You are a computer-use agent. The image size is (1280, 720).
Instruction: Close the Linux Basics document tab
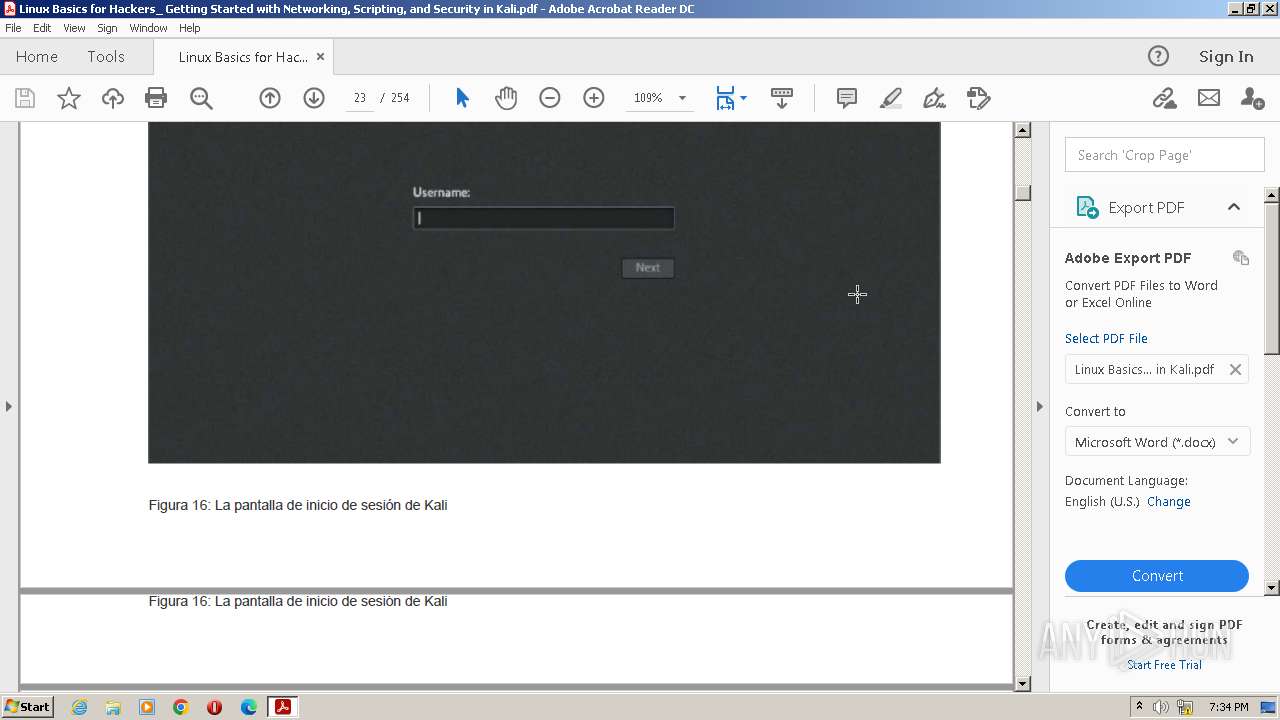(x=320, y=57)
